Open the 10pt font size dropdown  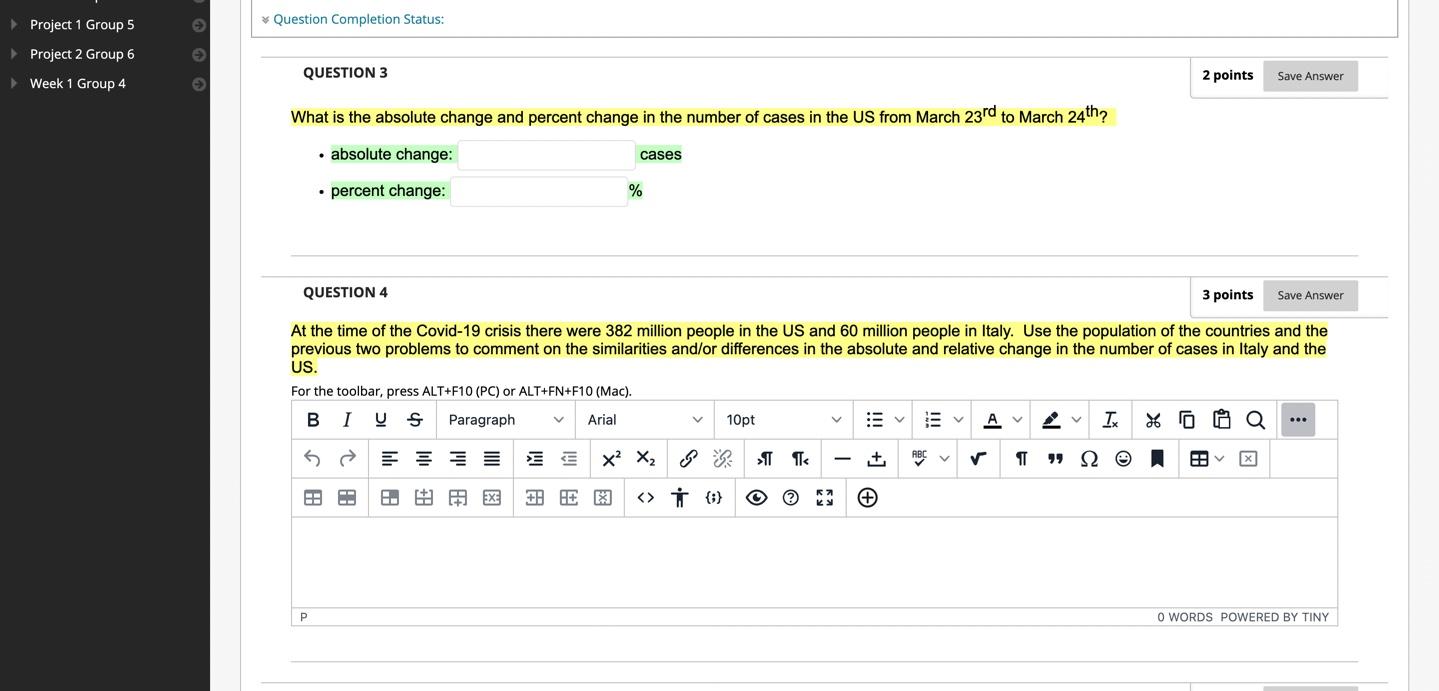[784, 420]
